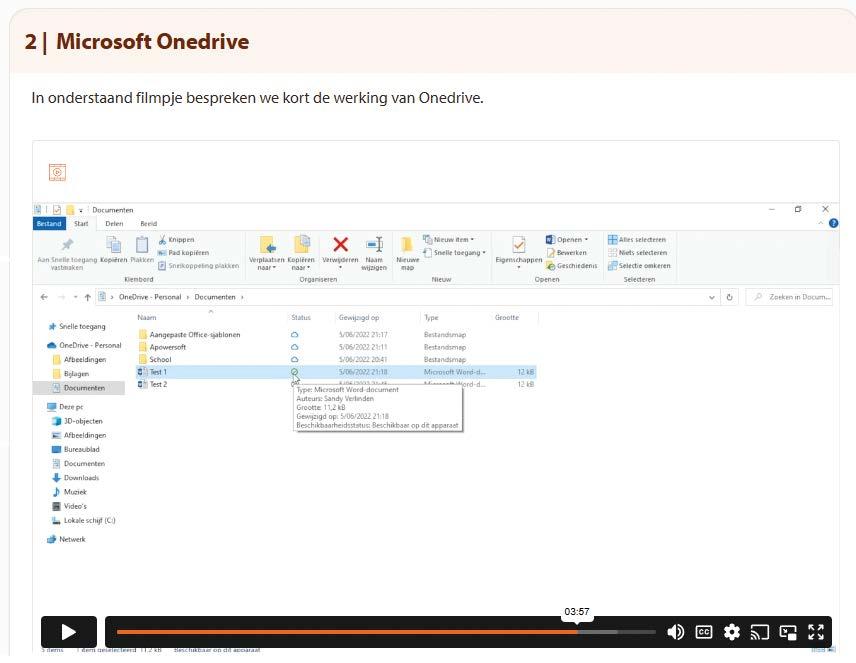Click the cast to device icon
Image resolution: width=856 pixels, height=663 pixels.
tap(759, 632)
